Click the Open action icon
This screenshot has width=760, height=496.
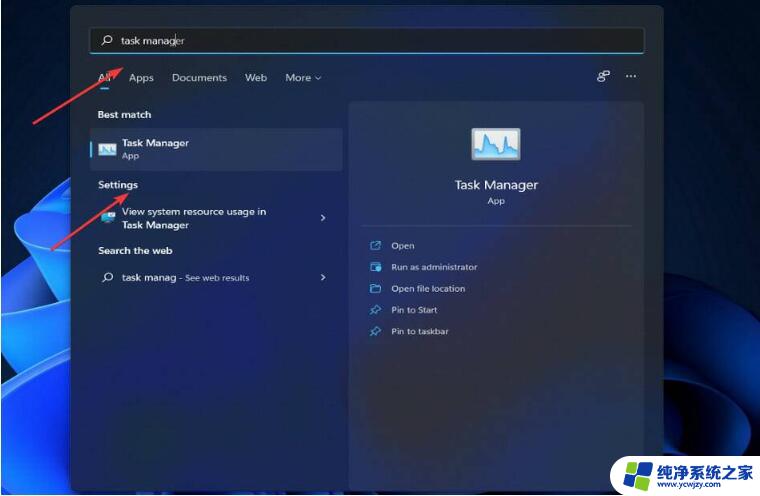click(376, 245)
